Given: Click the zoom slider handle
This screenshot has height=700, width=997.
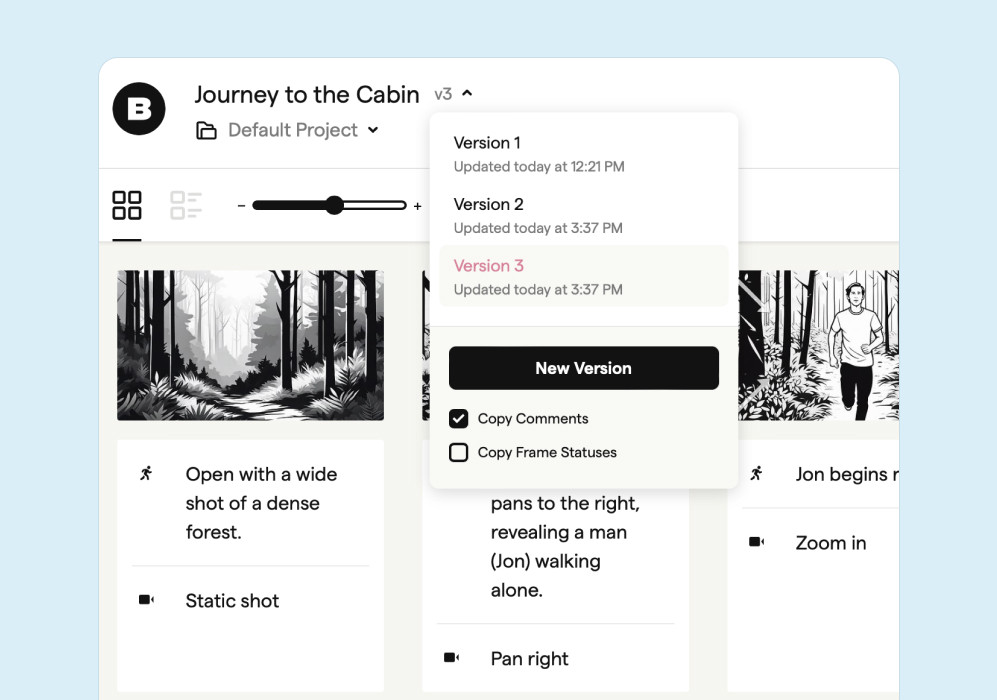Looking at the screenshot, I should [x=334, y=206].
